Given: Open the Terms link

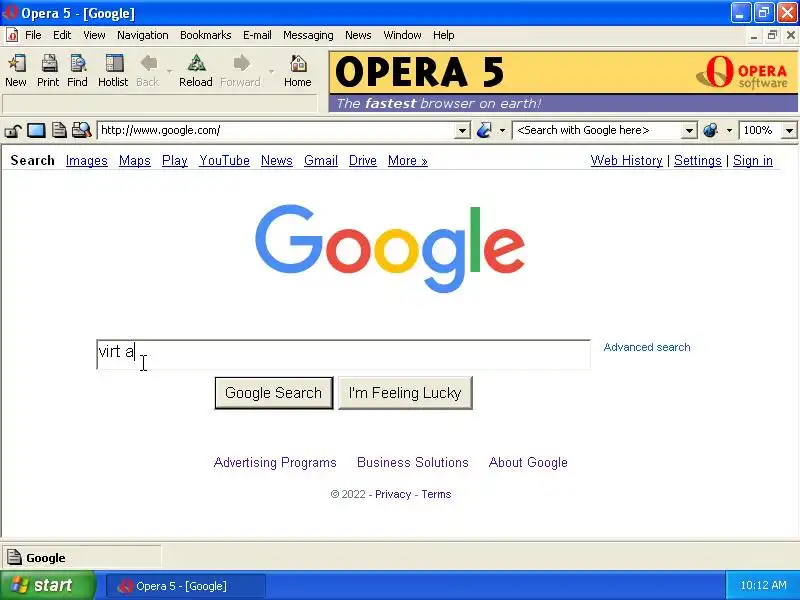Looking at the screenshot, I should (x=436, y=494).
